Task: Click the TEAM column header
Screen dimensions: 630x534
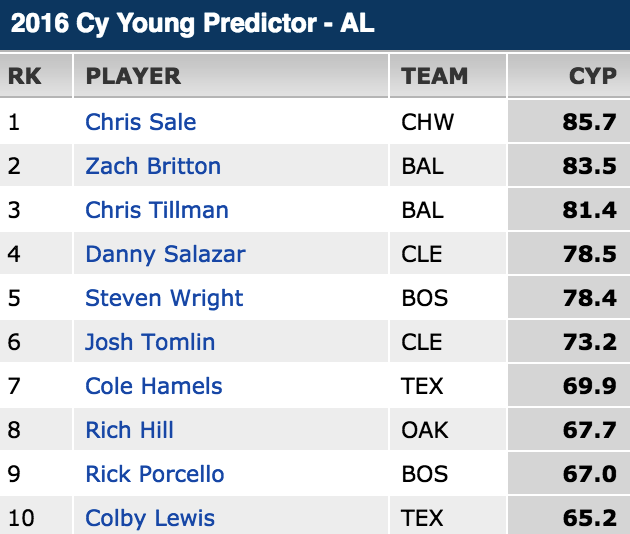Action: (434, 76)
